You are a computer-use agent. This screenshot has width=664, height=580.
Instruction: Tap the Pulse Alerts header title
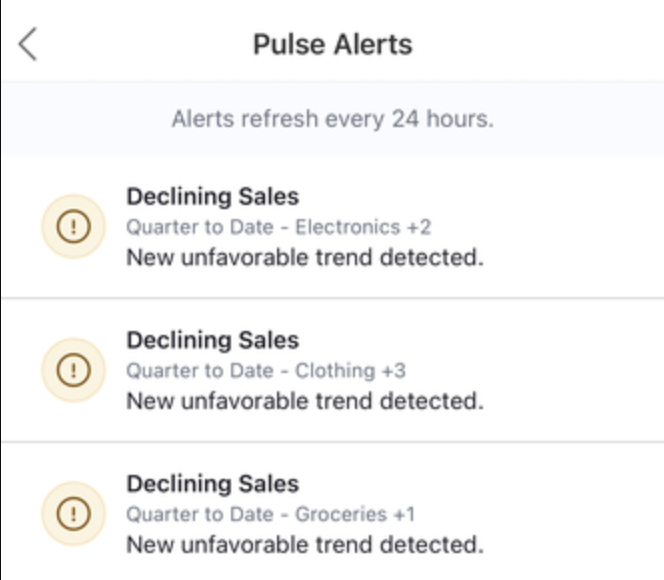[332, 45]
